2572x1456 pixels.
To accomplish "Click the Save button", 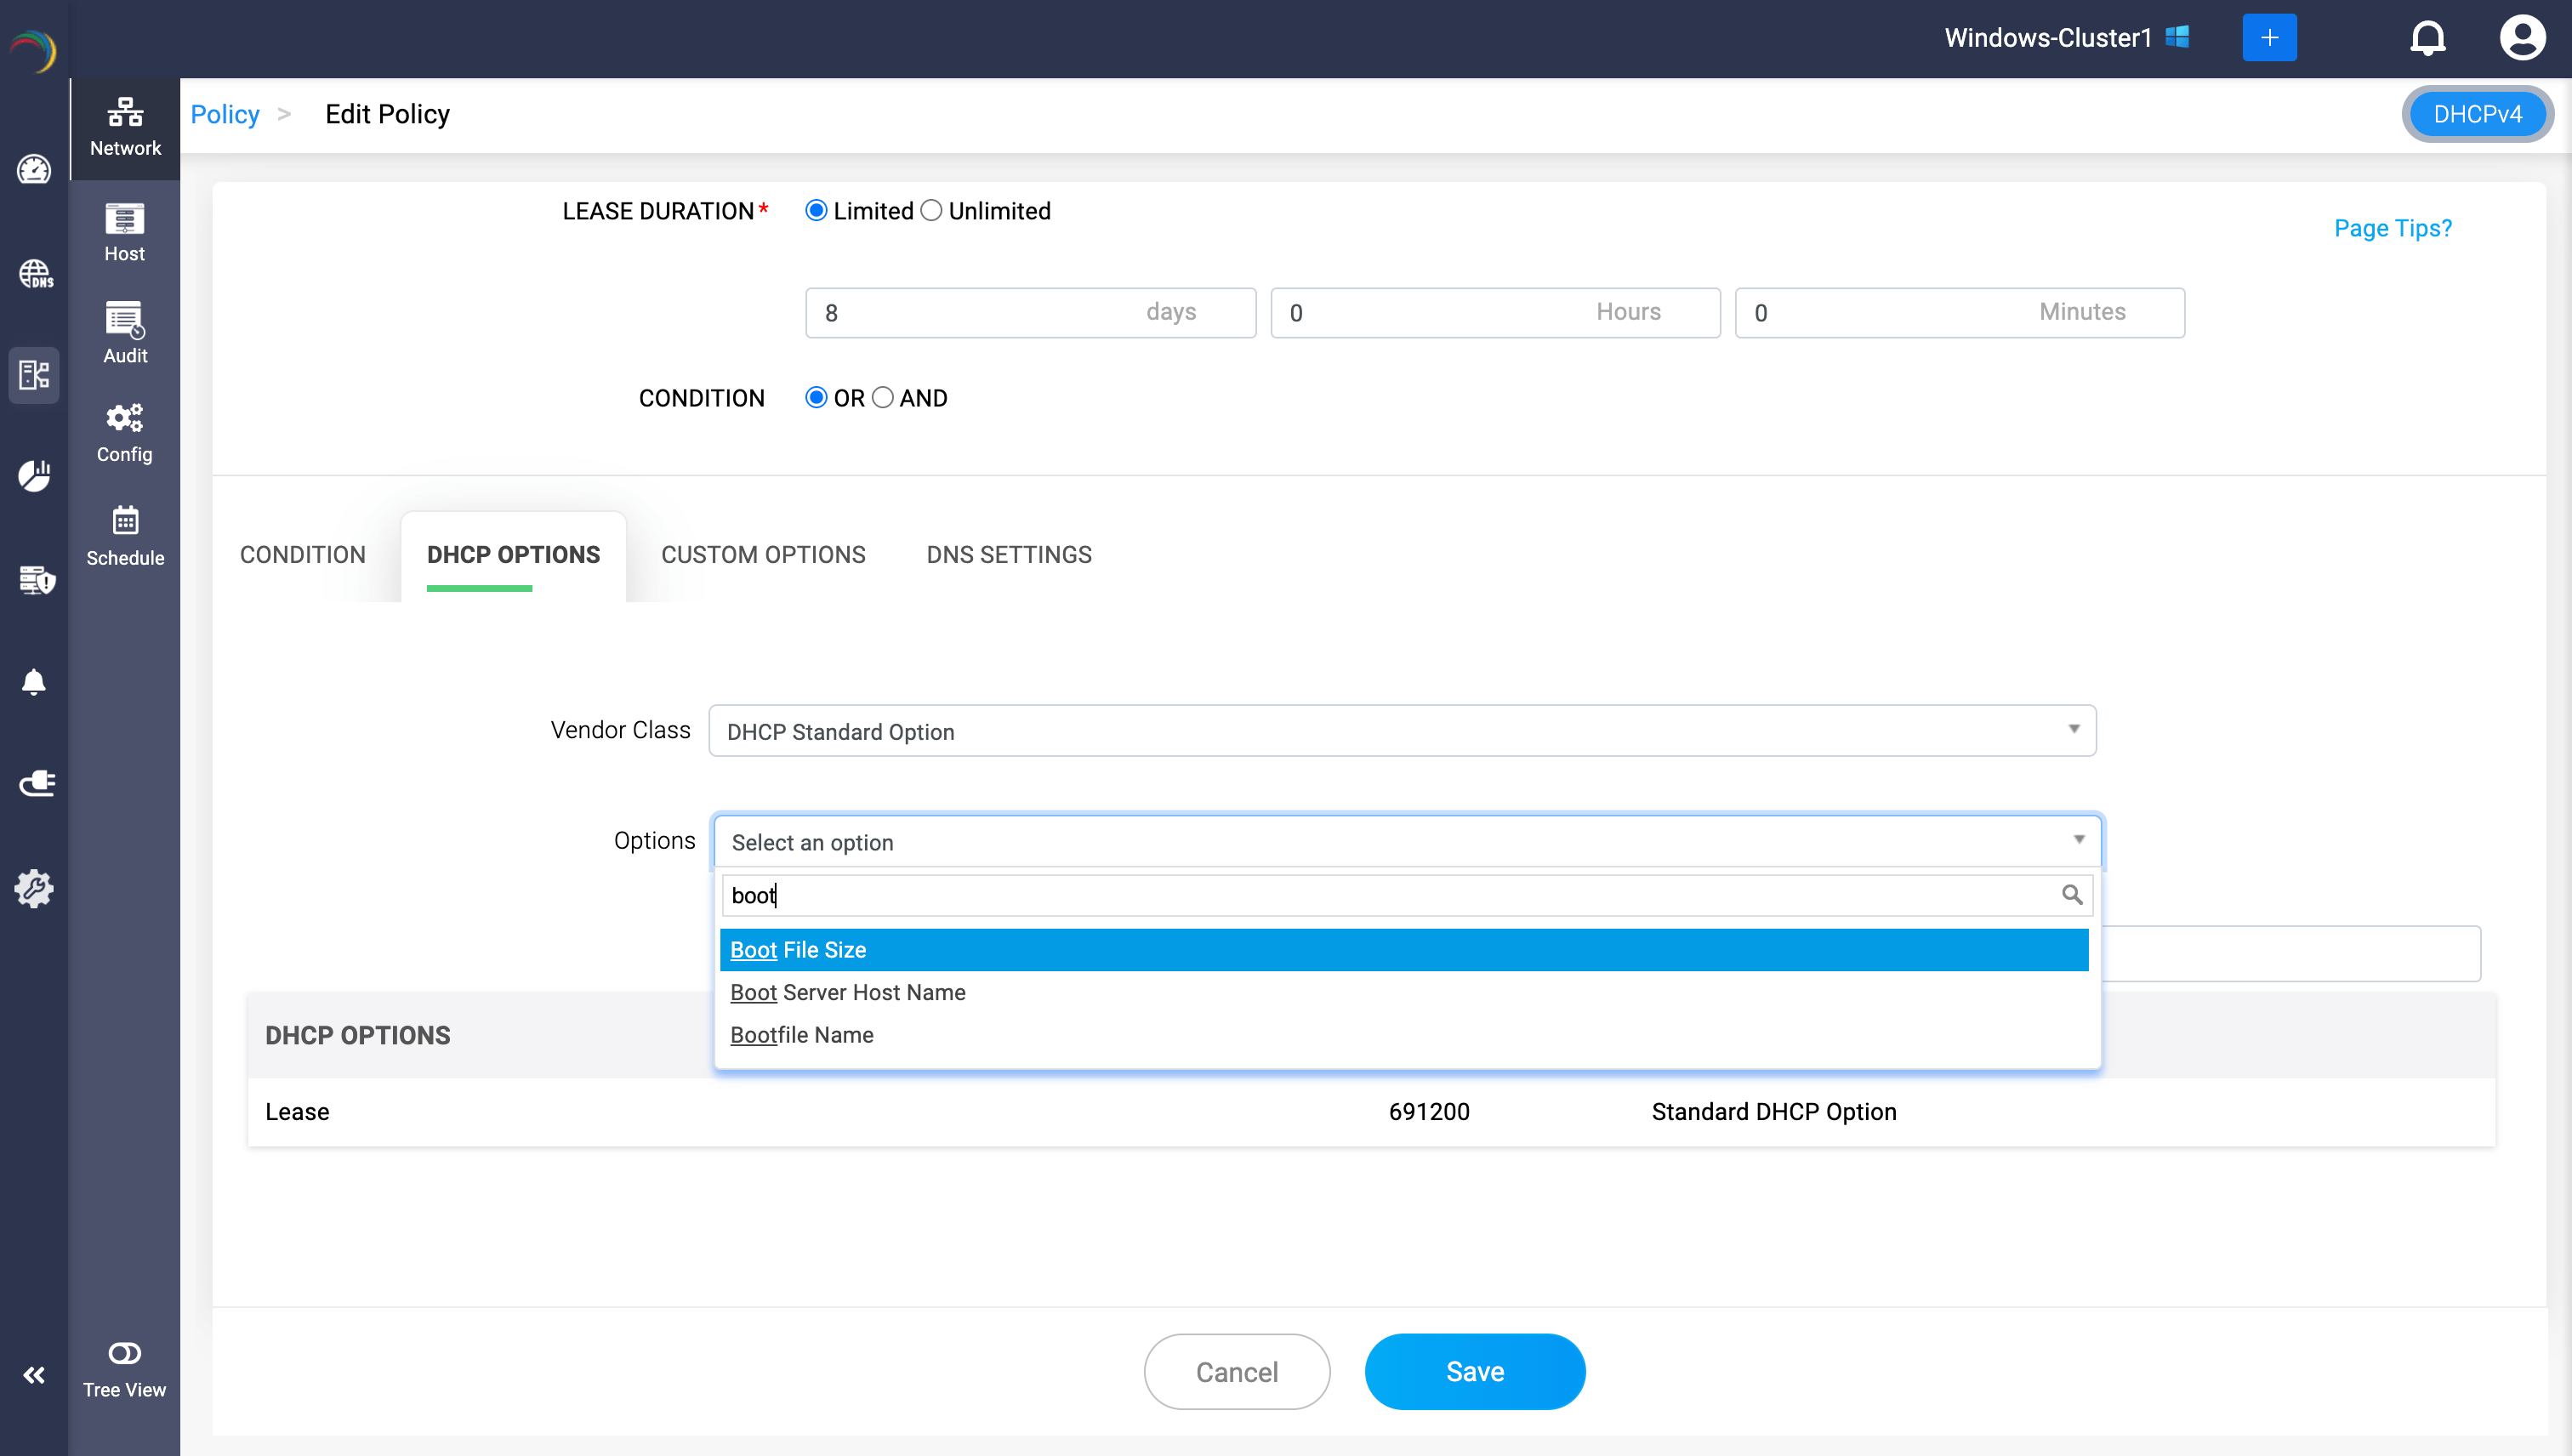I will pos(1474,1371).
